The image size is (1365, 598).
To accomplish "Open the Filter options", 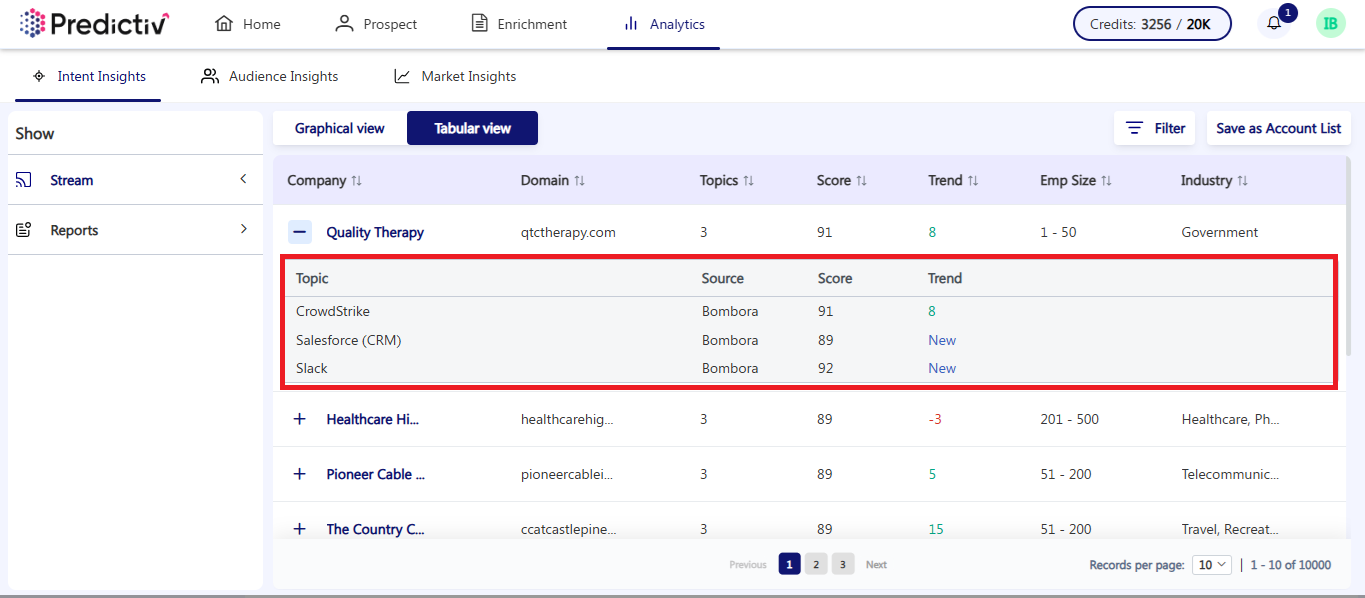I will coord(1156,128).
